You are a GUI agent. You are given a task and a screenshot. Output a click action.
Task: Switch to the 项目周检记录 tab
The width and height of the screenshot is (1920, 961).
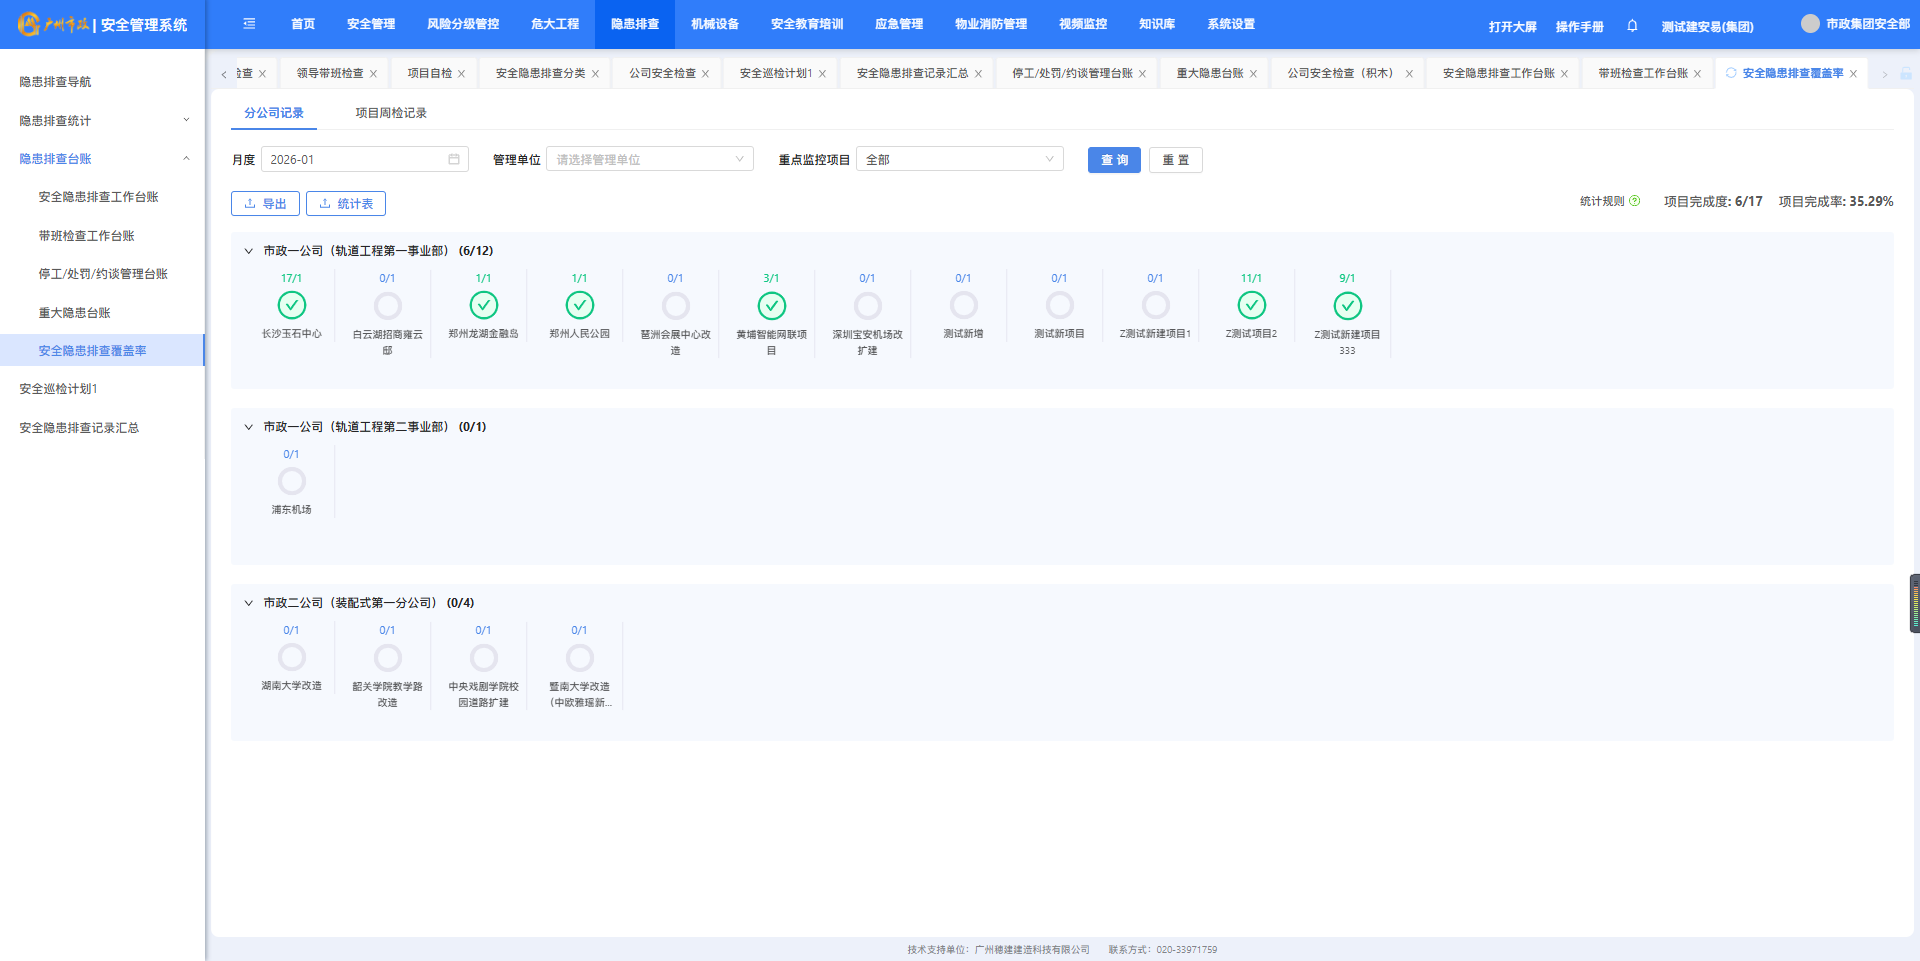point(391,113)
